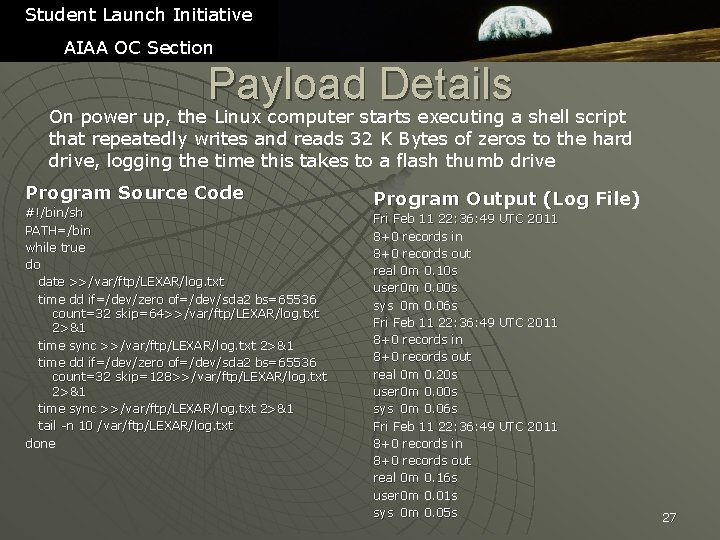
Task: Click the 'real 0m 0.20s' log entry
Action: point(415,375)
